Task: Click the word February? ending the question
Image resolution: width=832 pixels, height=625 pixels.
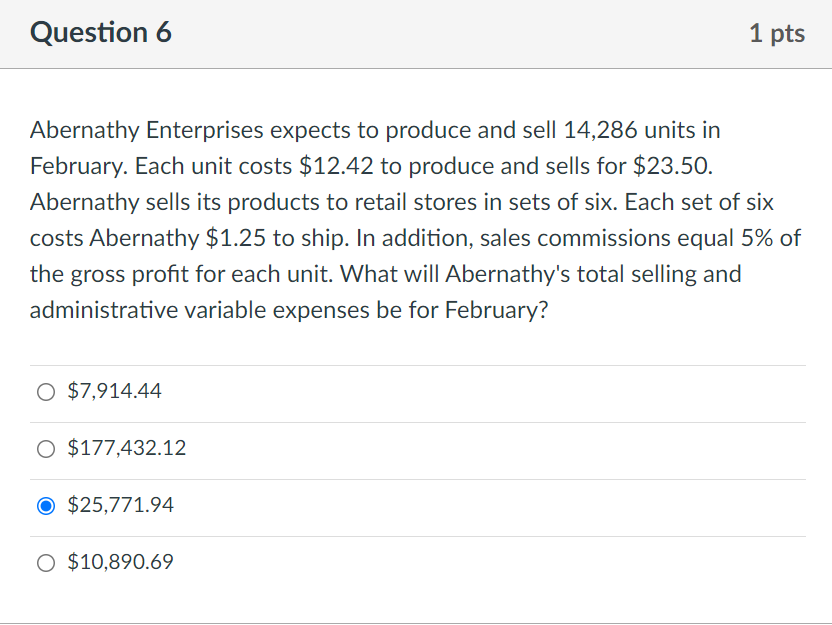Action: click(x=495, y=310)
